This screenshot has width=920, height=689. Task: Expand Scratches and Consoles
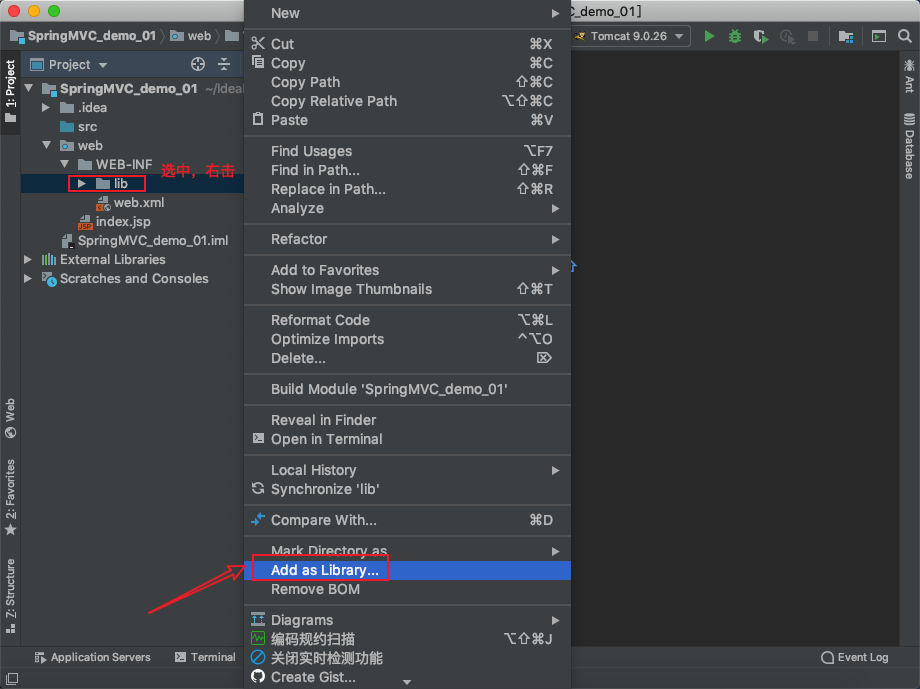(x=28, y=279)
